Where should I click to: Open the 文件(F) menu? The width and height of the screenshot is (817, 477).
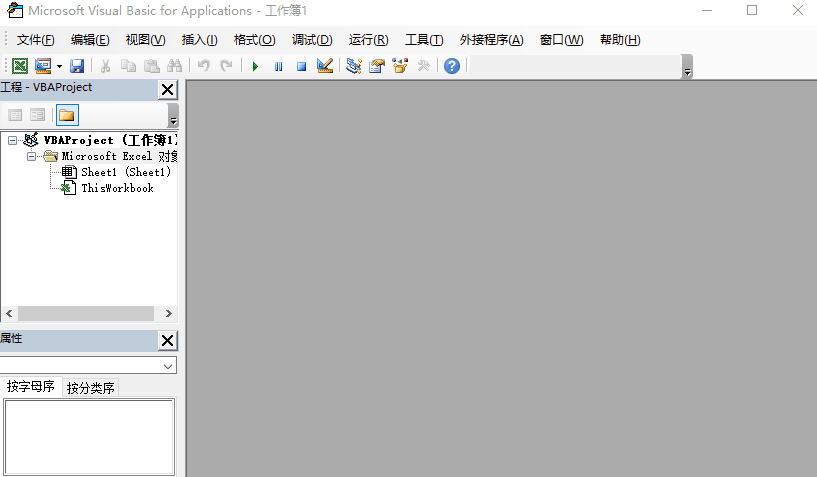click(x=35, y=40)
